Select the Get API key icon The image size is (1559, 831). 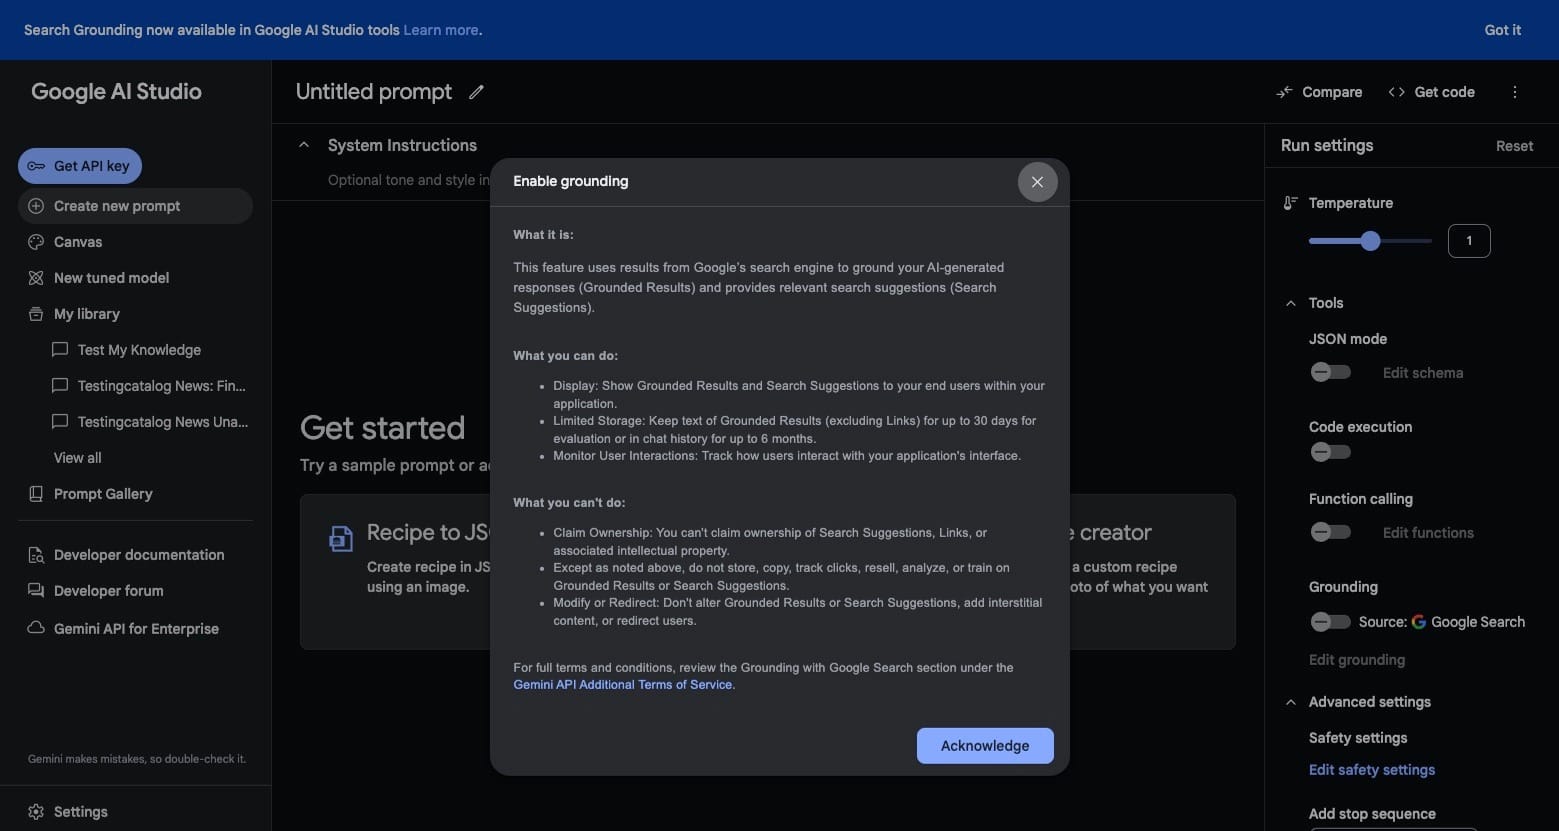(36, 165)
